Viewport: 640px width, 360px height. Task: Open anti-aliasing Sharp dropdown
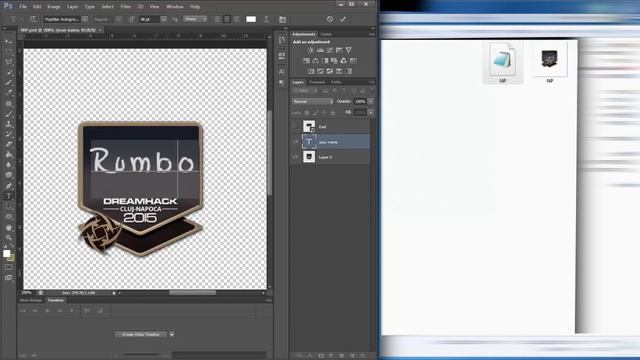[195, 19]
